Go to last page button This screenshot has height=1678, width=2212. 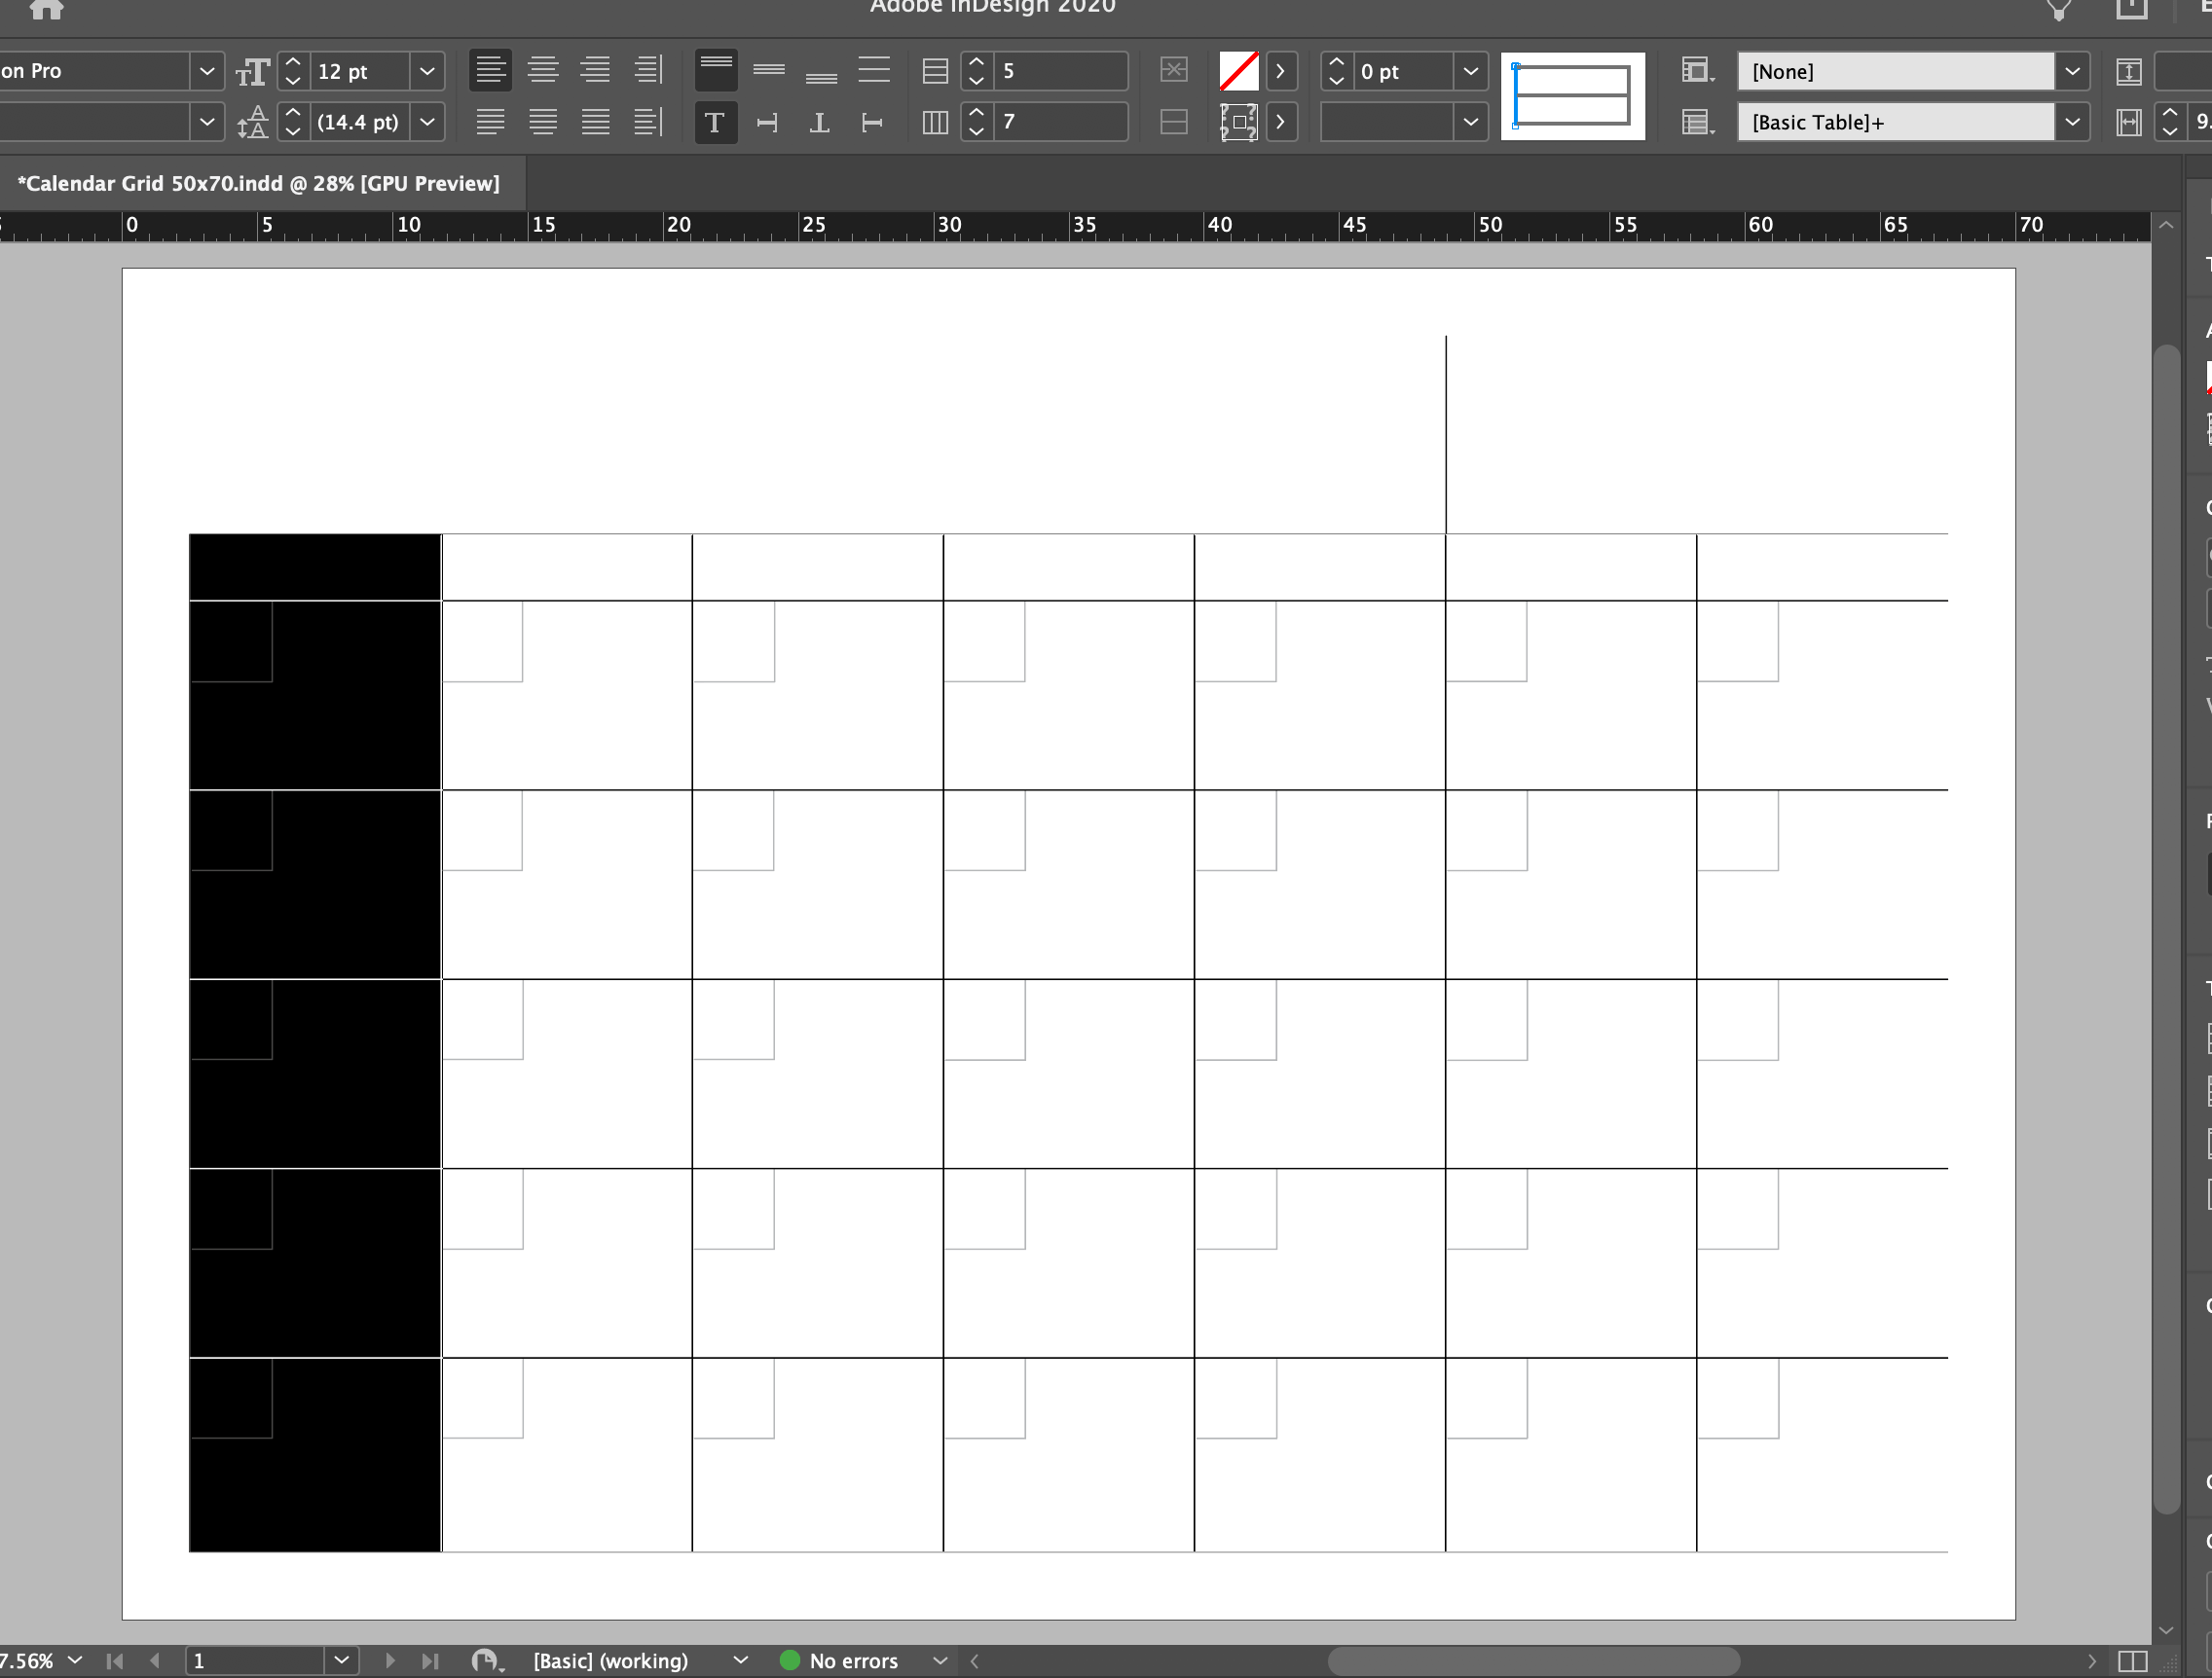pos(429,1660)
